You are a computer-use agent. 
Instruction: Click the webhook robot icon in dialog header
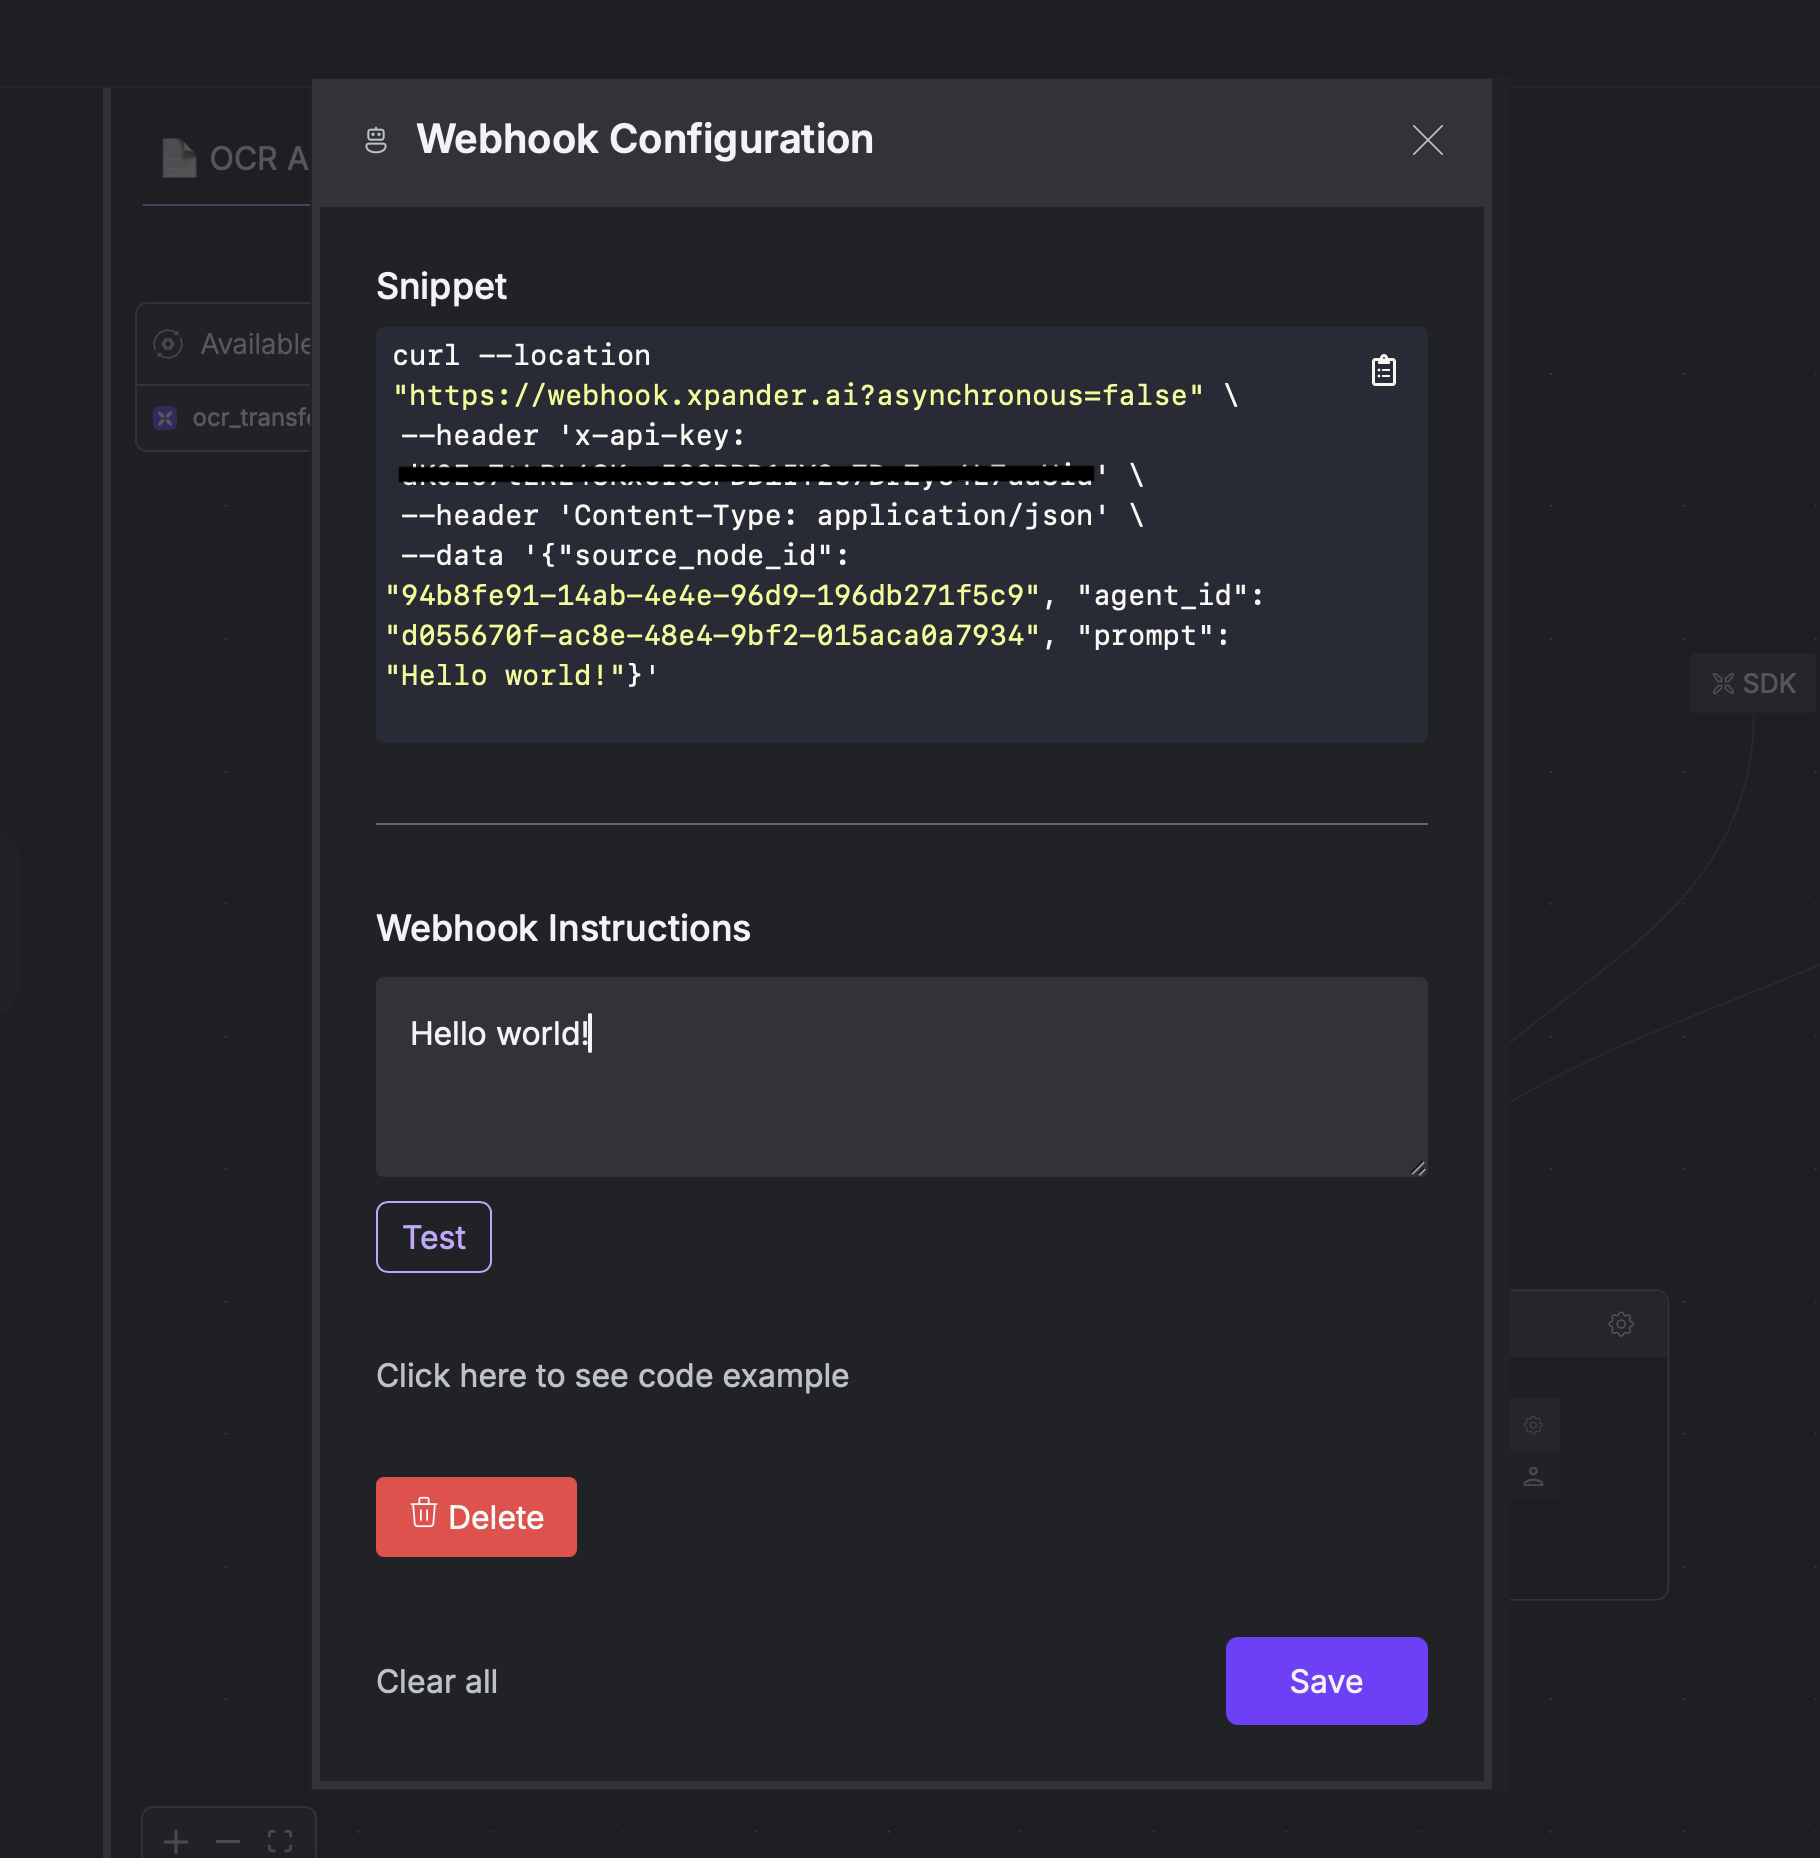[377, 140]
